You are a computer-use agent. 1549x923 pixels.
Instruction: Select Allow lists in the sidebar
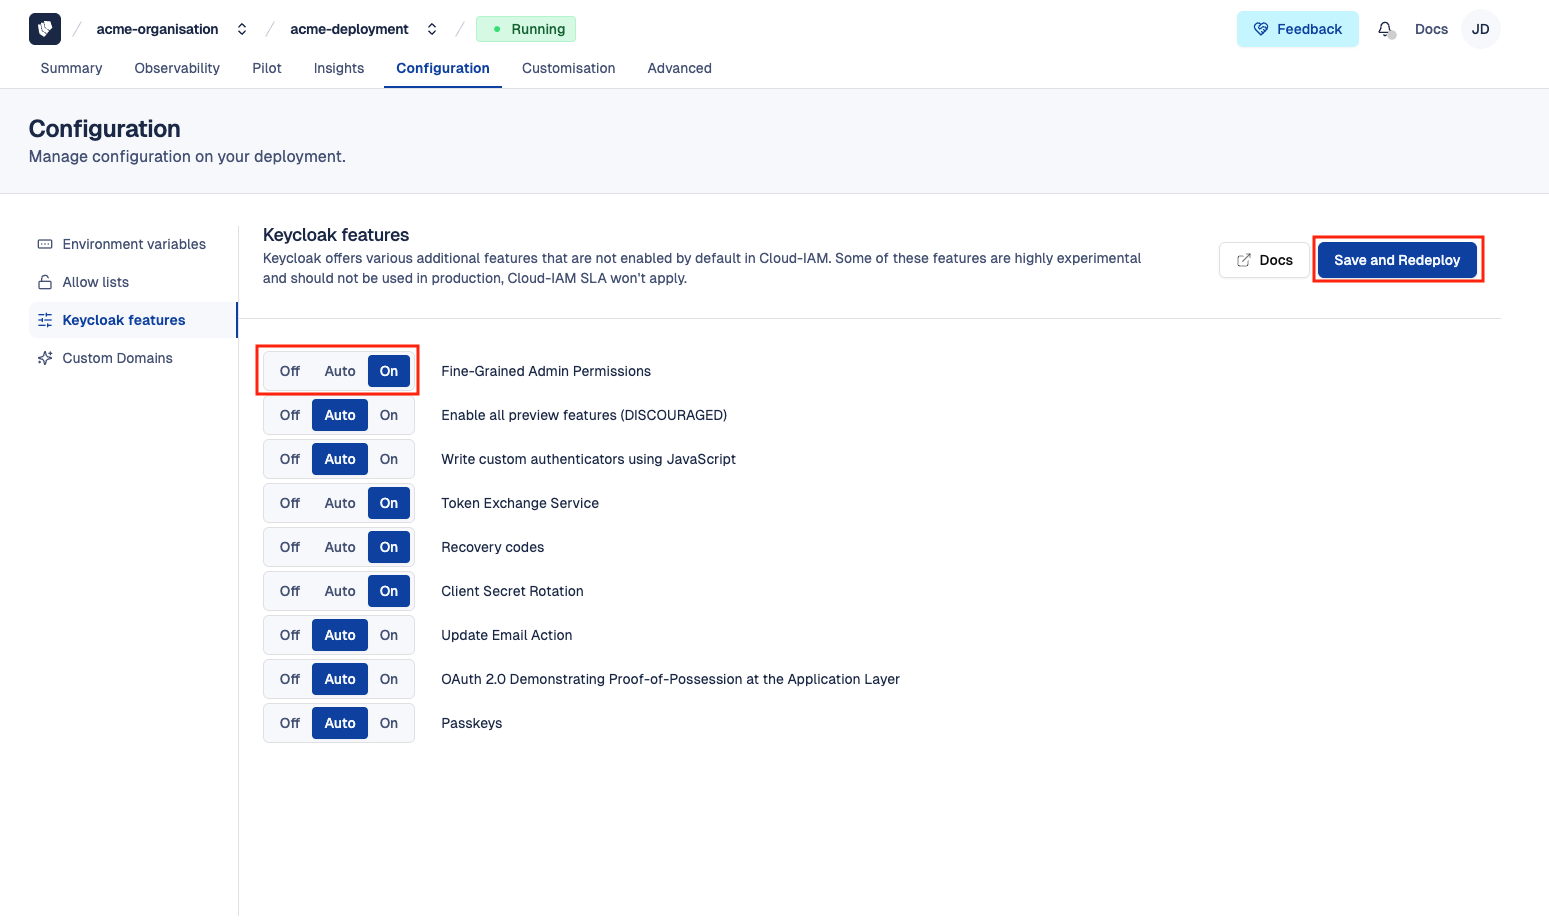point(133,282)
